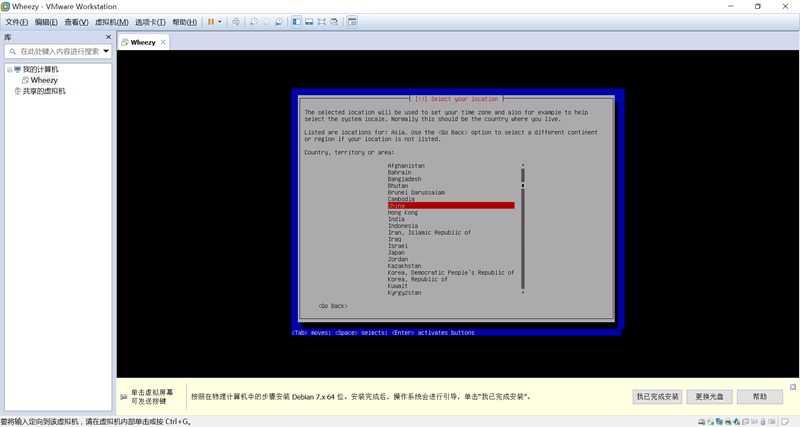The image size is (800, 427).
Task: Click the hard disk device icon in status bar
Action: (702, 422)
